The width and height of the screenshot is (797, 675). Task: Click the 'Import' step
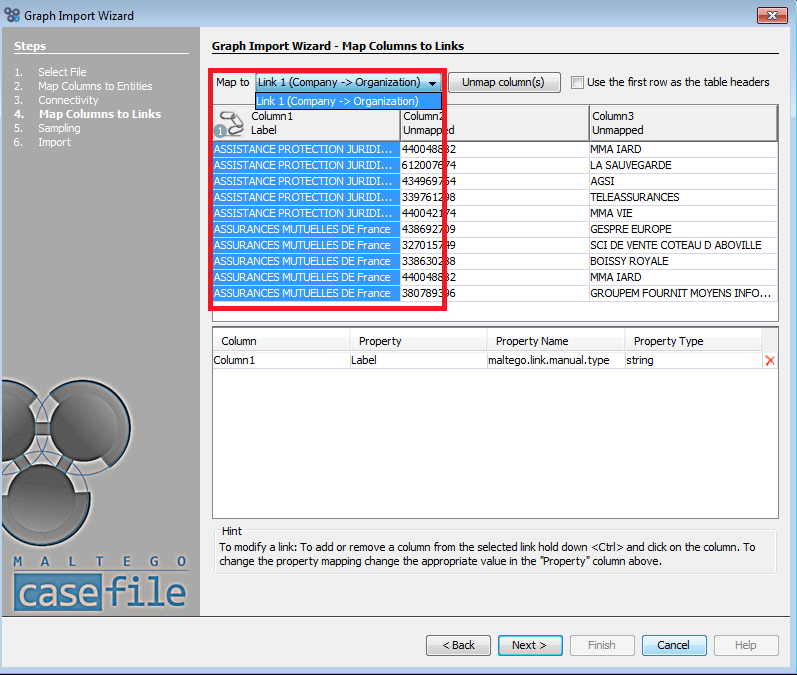[x=54, y=142]
